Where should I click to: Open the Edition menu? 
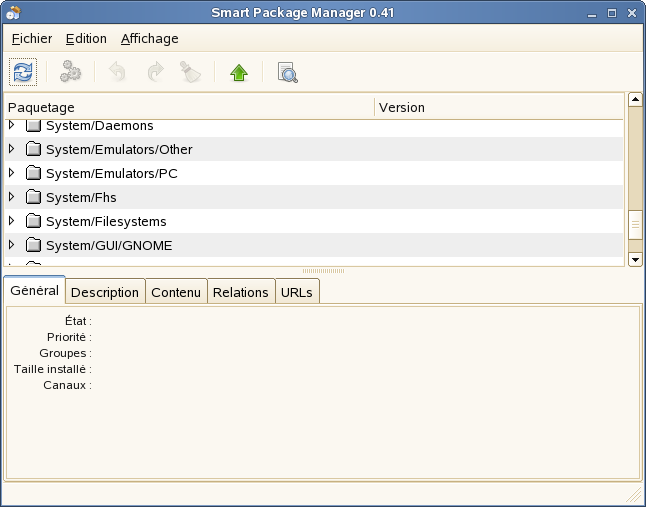(x=86, y=38)
